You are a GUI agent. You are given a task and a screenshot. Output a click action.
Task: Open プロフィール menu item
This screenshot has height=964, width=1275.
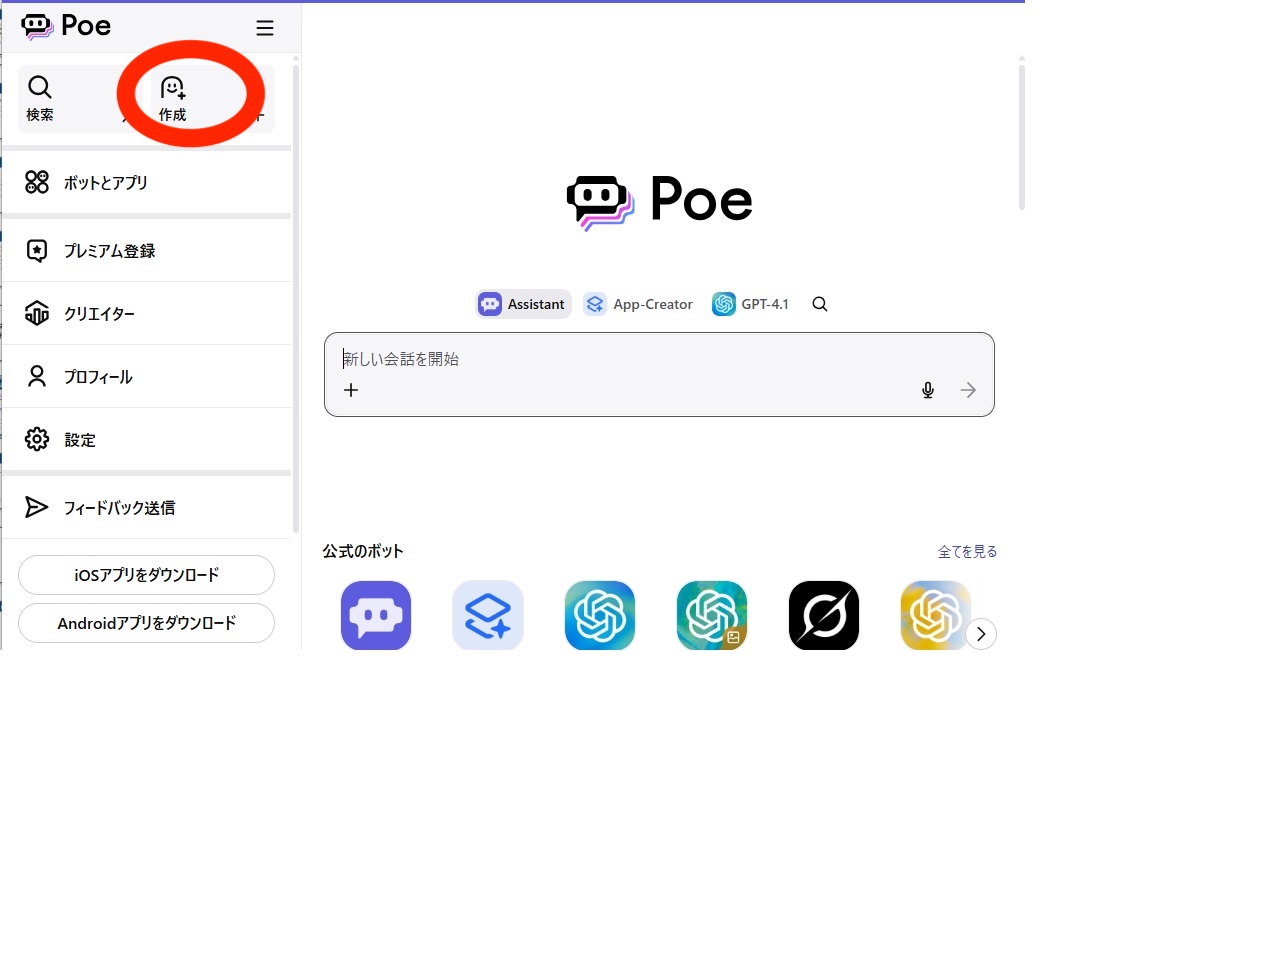click(x=147, y=377)
